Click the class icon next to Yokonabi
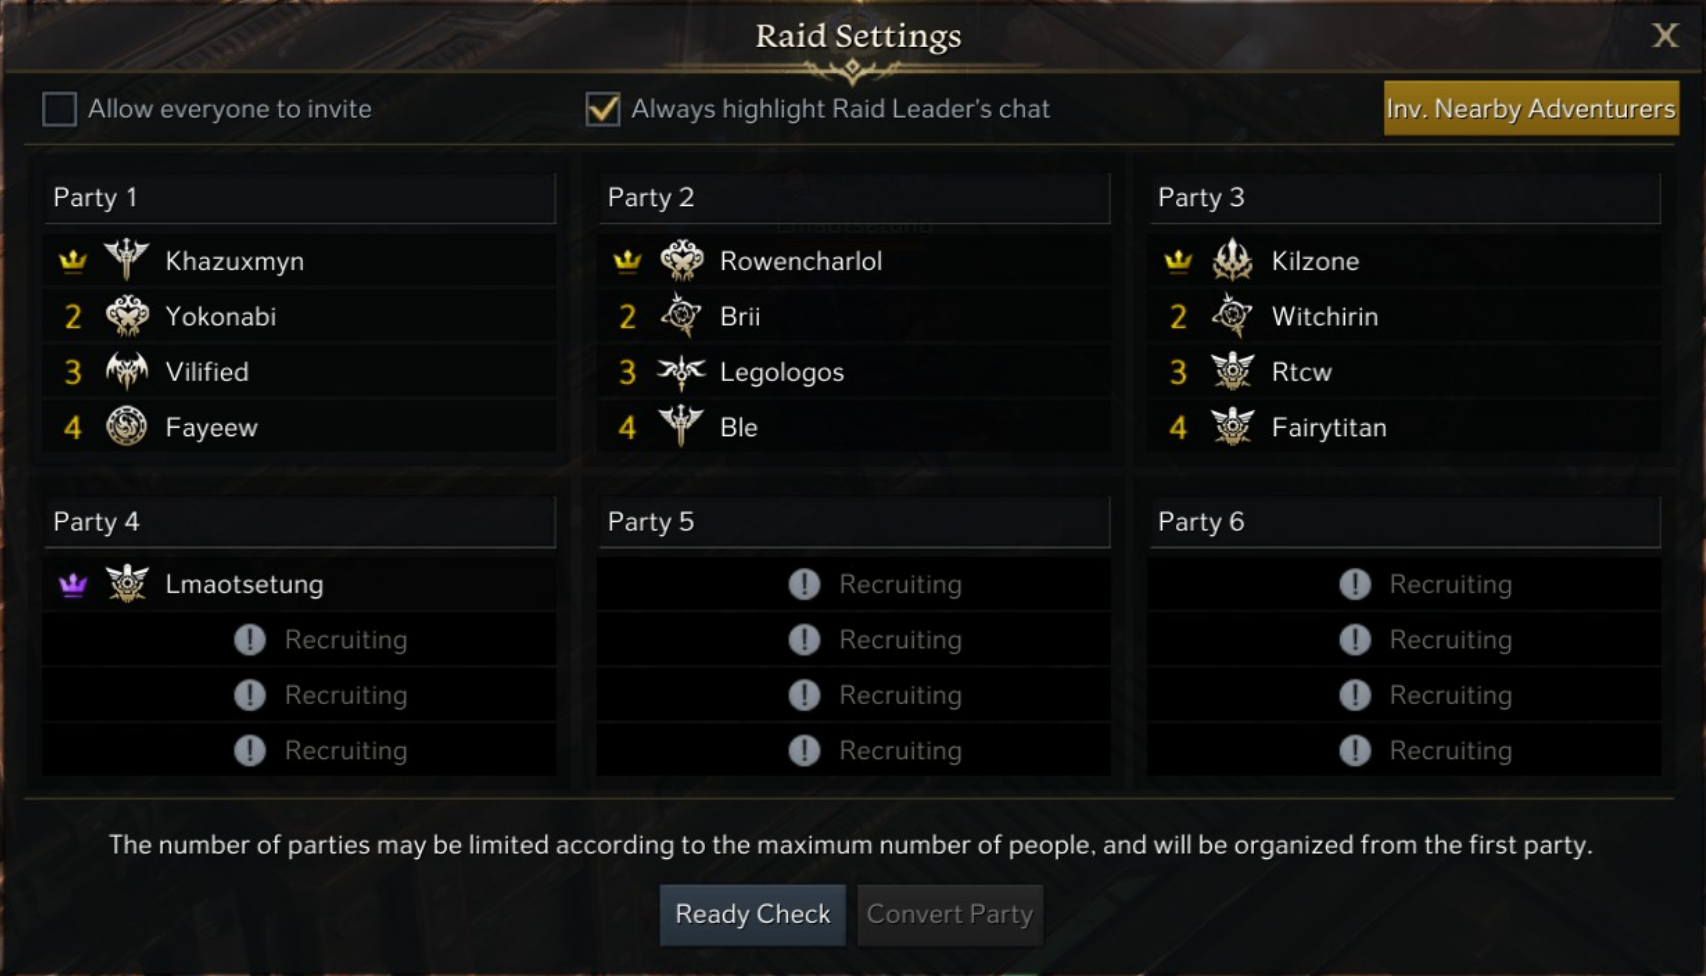The height and width of the screenshot is (976, 1706). 127,316
